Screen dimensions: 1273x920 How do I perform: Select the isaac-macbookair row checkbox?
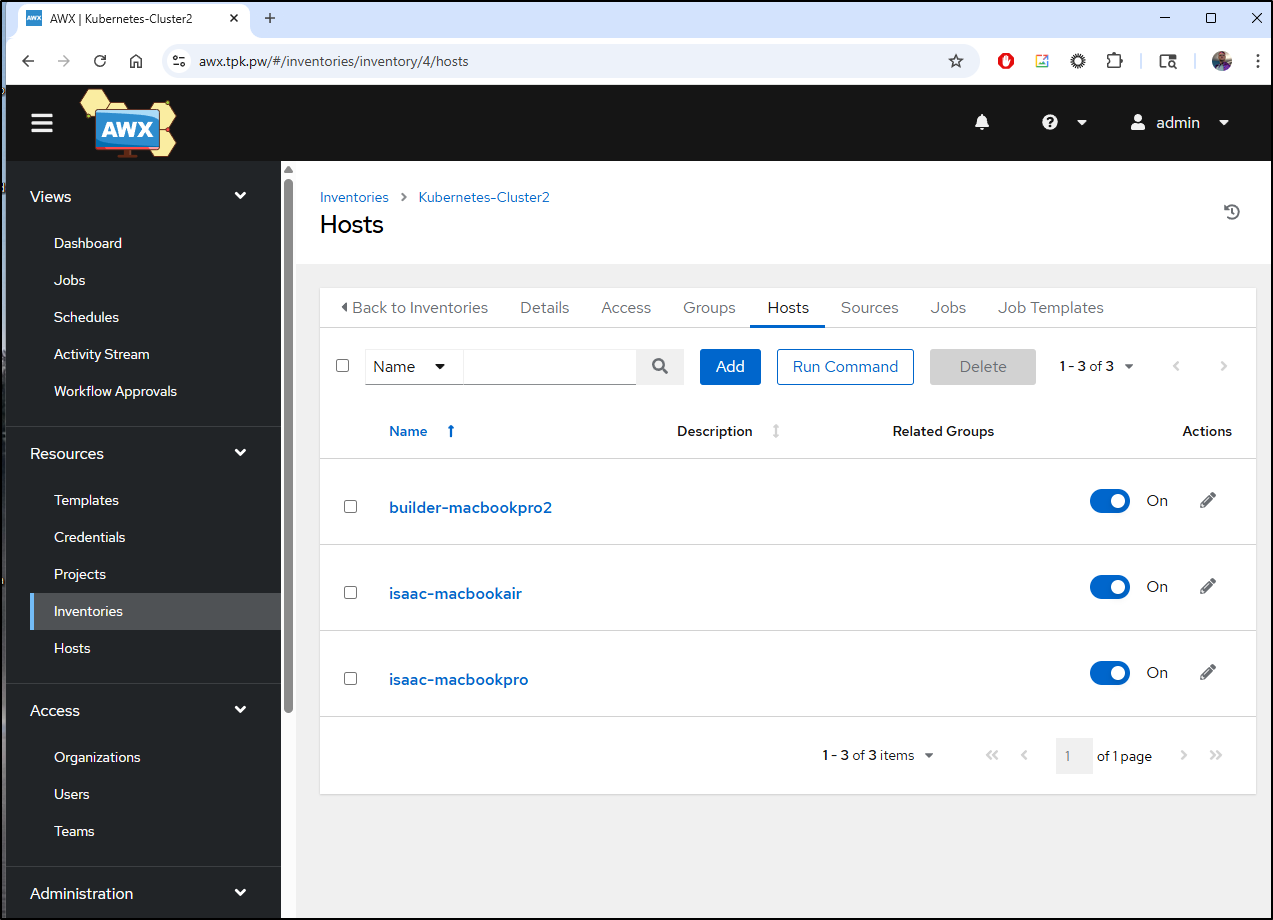350,593
